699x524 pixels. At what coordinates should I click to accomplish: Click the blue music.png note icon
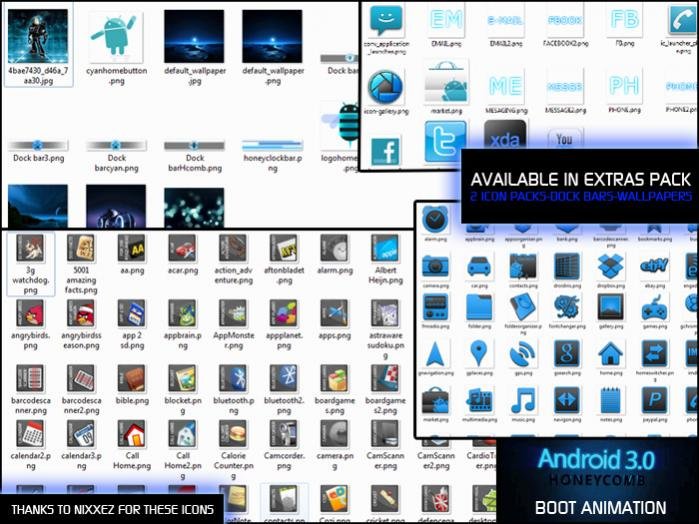tap(523, 400)
